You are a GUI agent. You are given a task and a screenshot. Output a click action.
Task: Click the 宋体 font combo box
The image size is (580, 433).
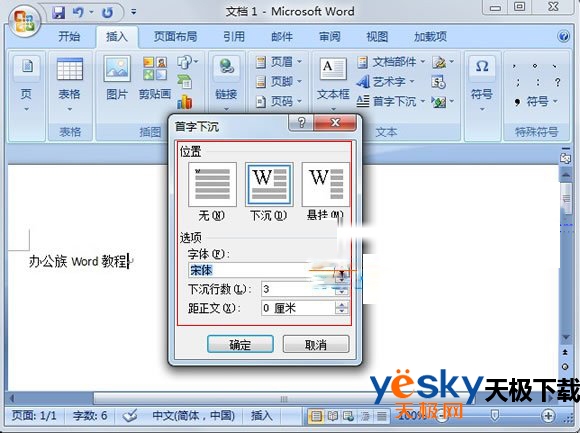(x=268, y=270)
